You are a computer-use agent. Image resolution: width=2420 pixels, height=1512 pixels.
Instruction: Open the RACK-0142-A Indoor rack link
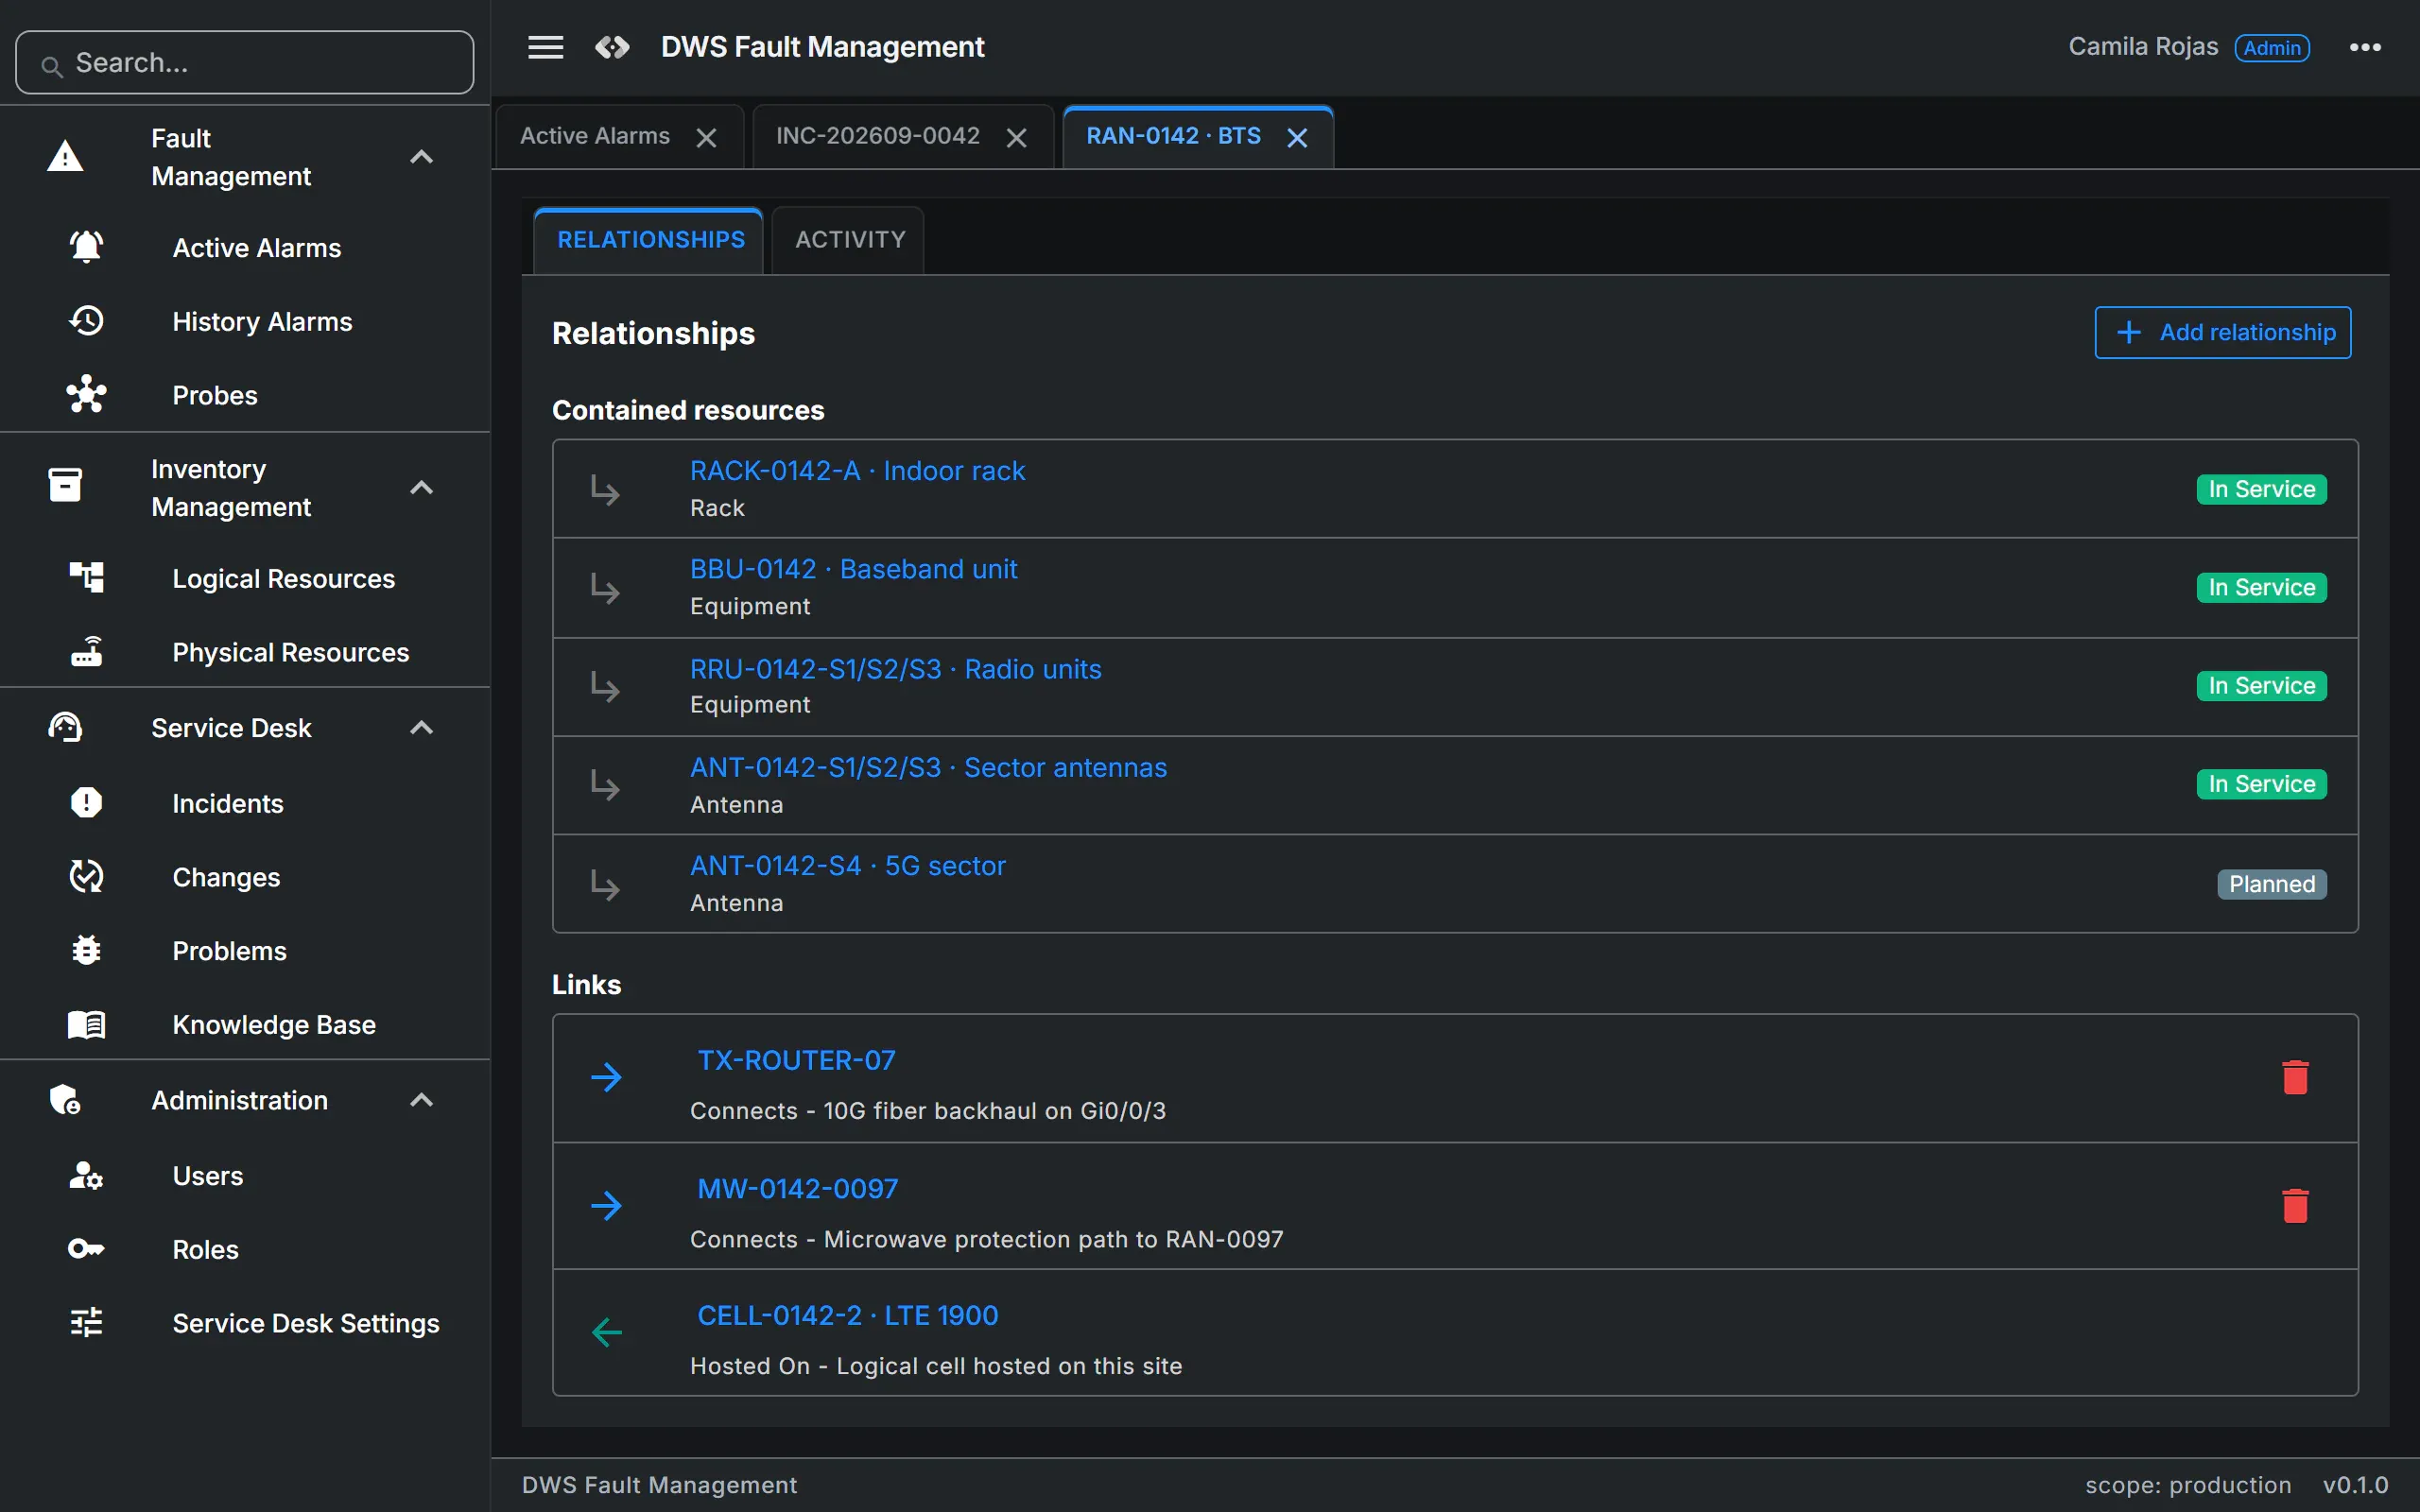click(857, 471)
